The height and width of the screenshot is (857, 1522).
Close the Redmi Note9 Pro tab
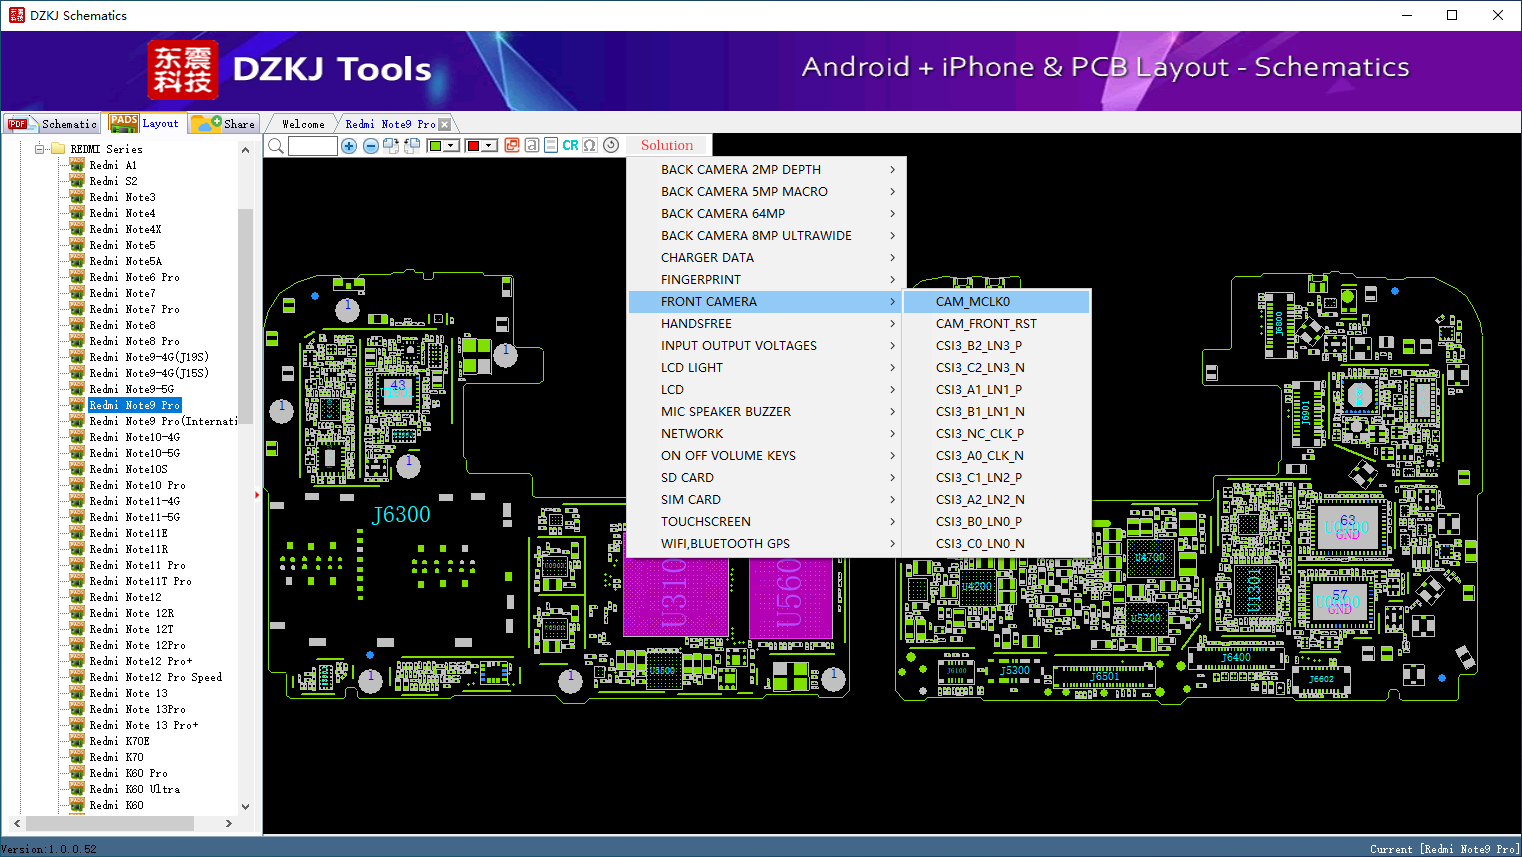click(445, 125)
